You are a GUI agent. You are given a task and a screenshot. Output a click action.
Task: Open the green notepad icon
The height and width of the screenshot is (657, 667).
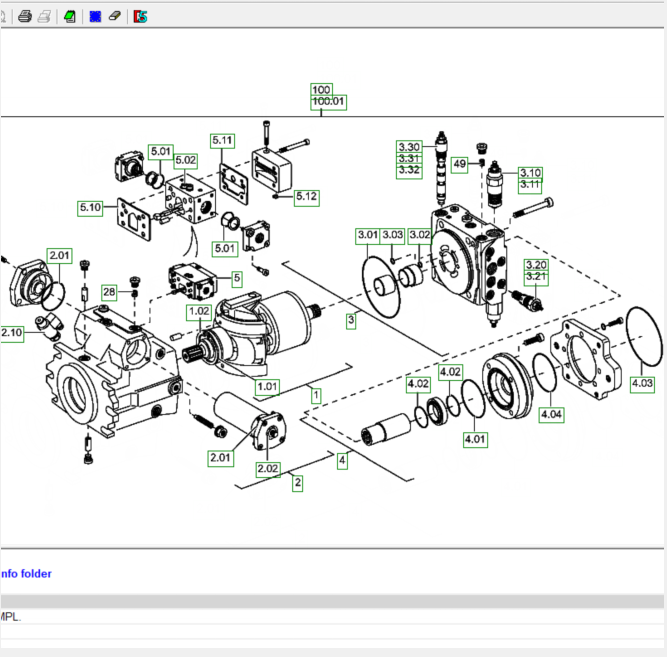pyautogui.click(x=70, y=16)
